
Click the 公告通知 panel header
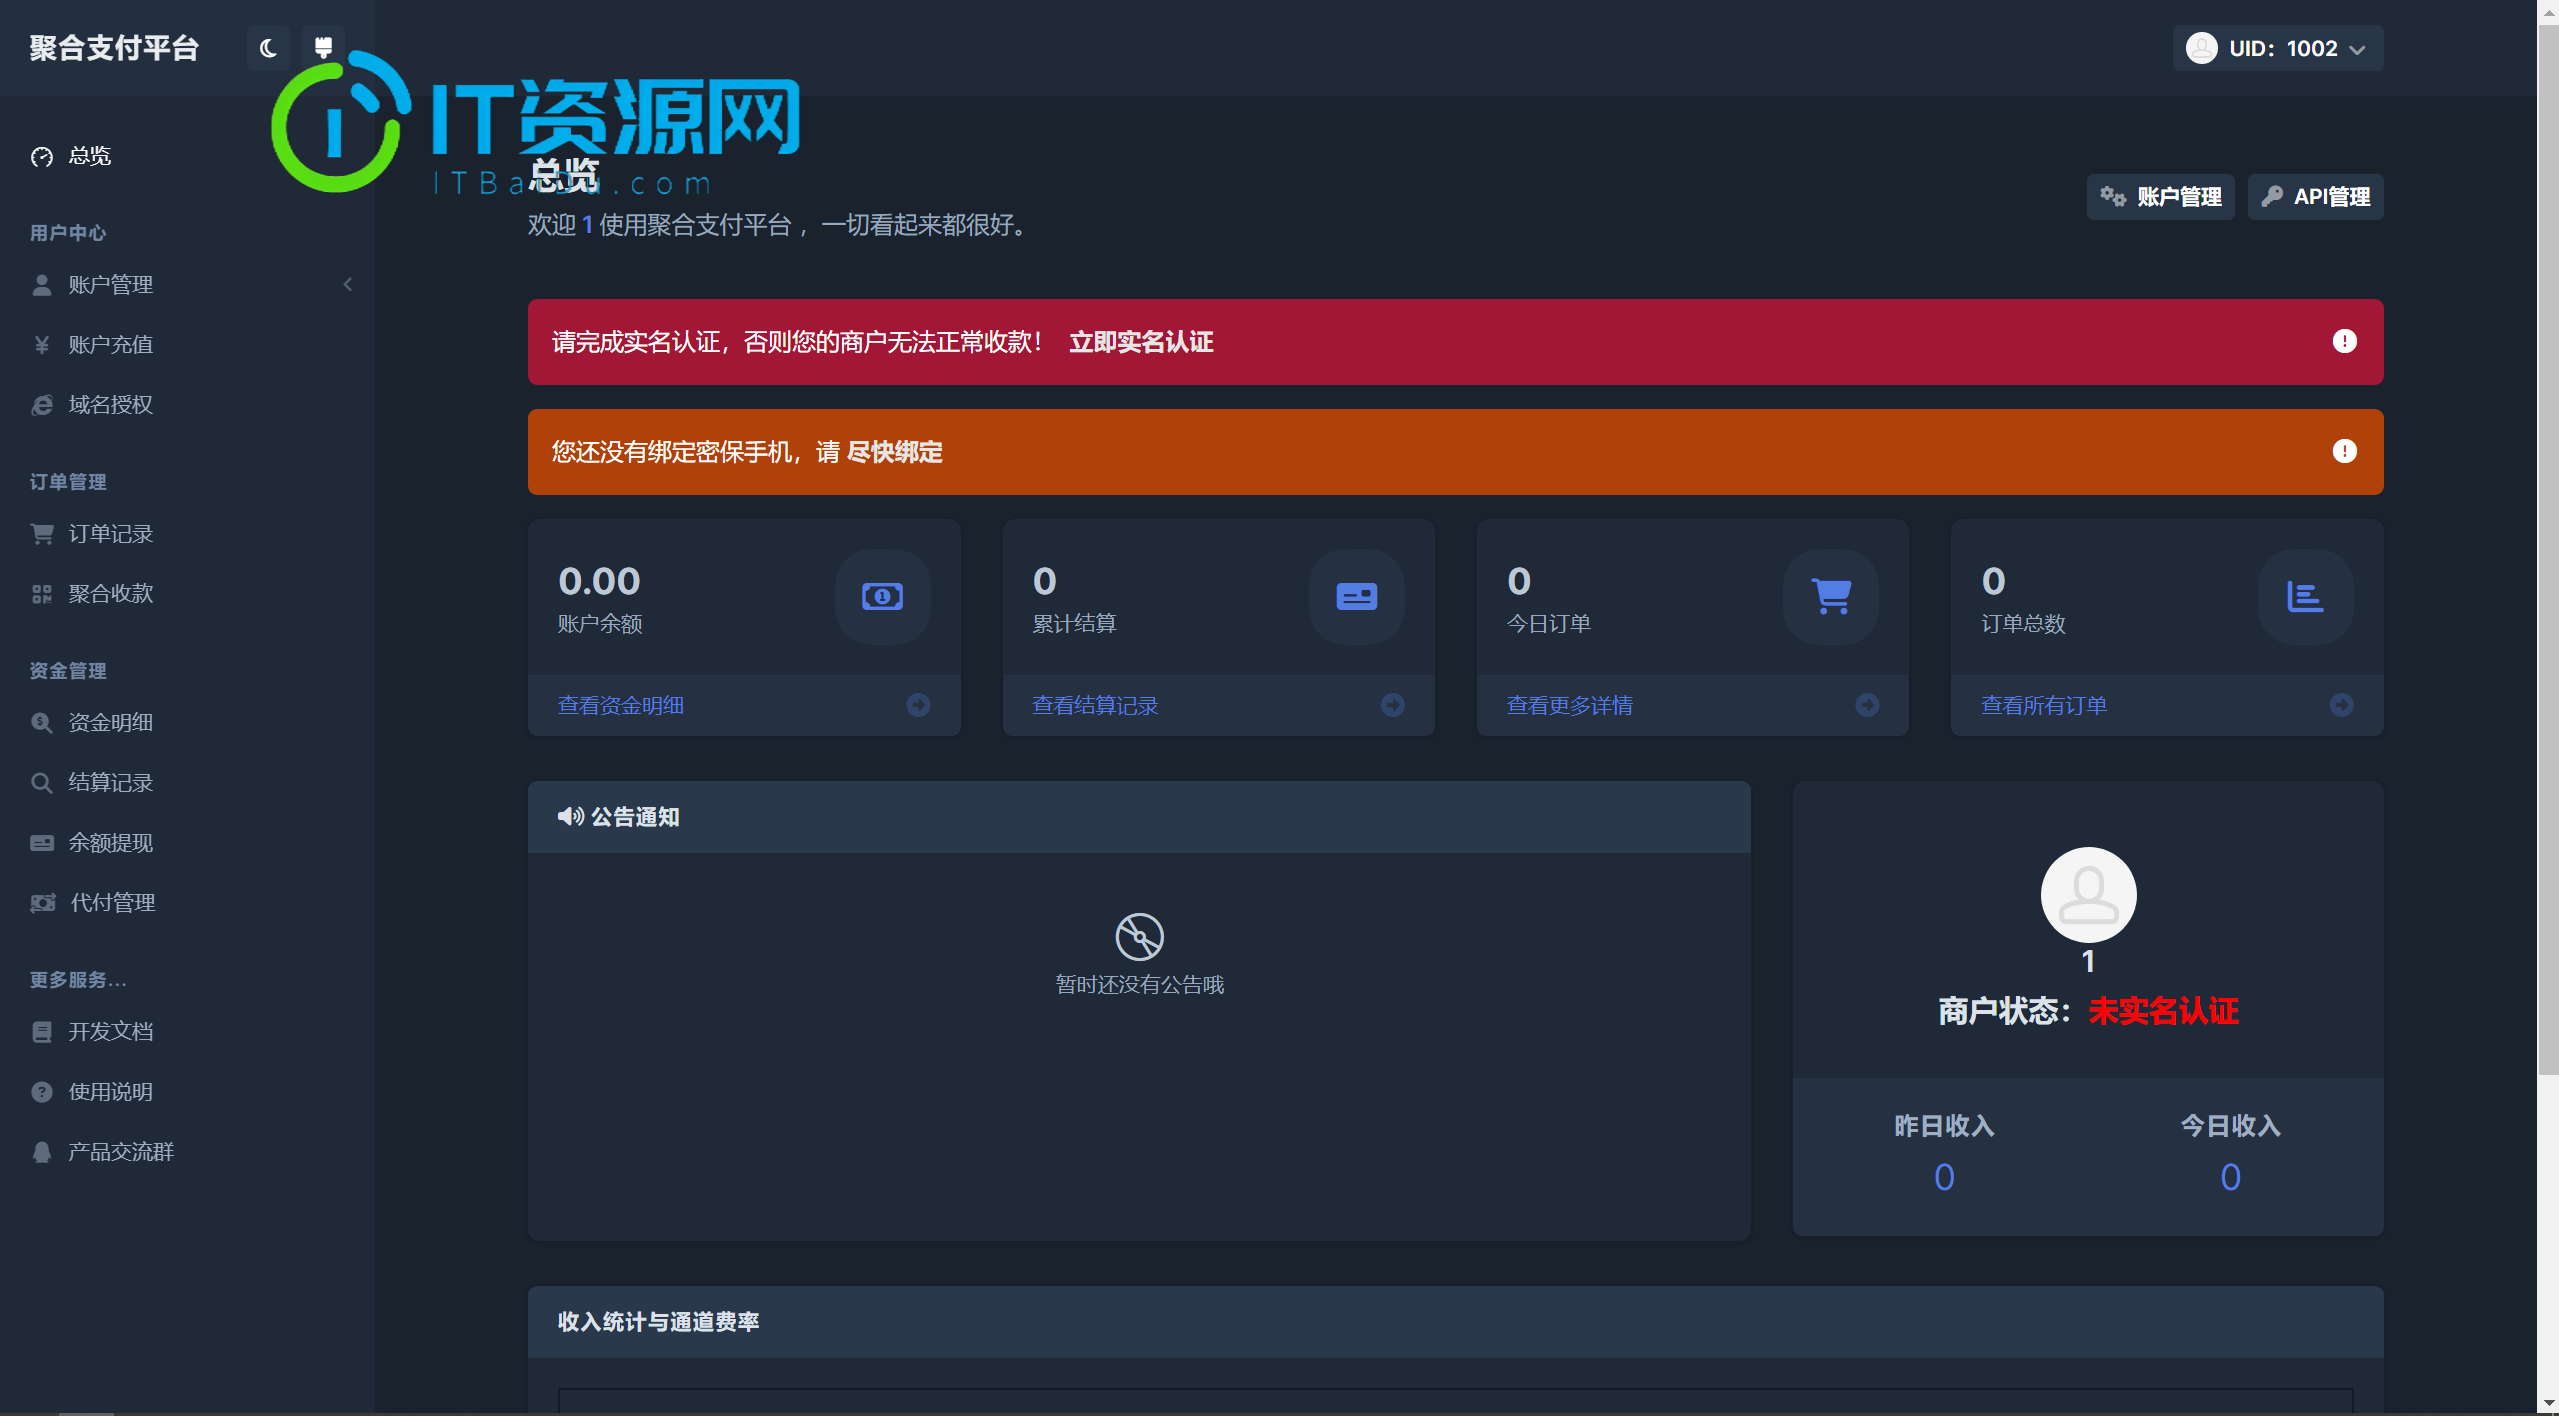coord(1139,817)
